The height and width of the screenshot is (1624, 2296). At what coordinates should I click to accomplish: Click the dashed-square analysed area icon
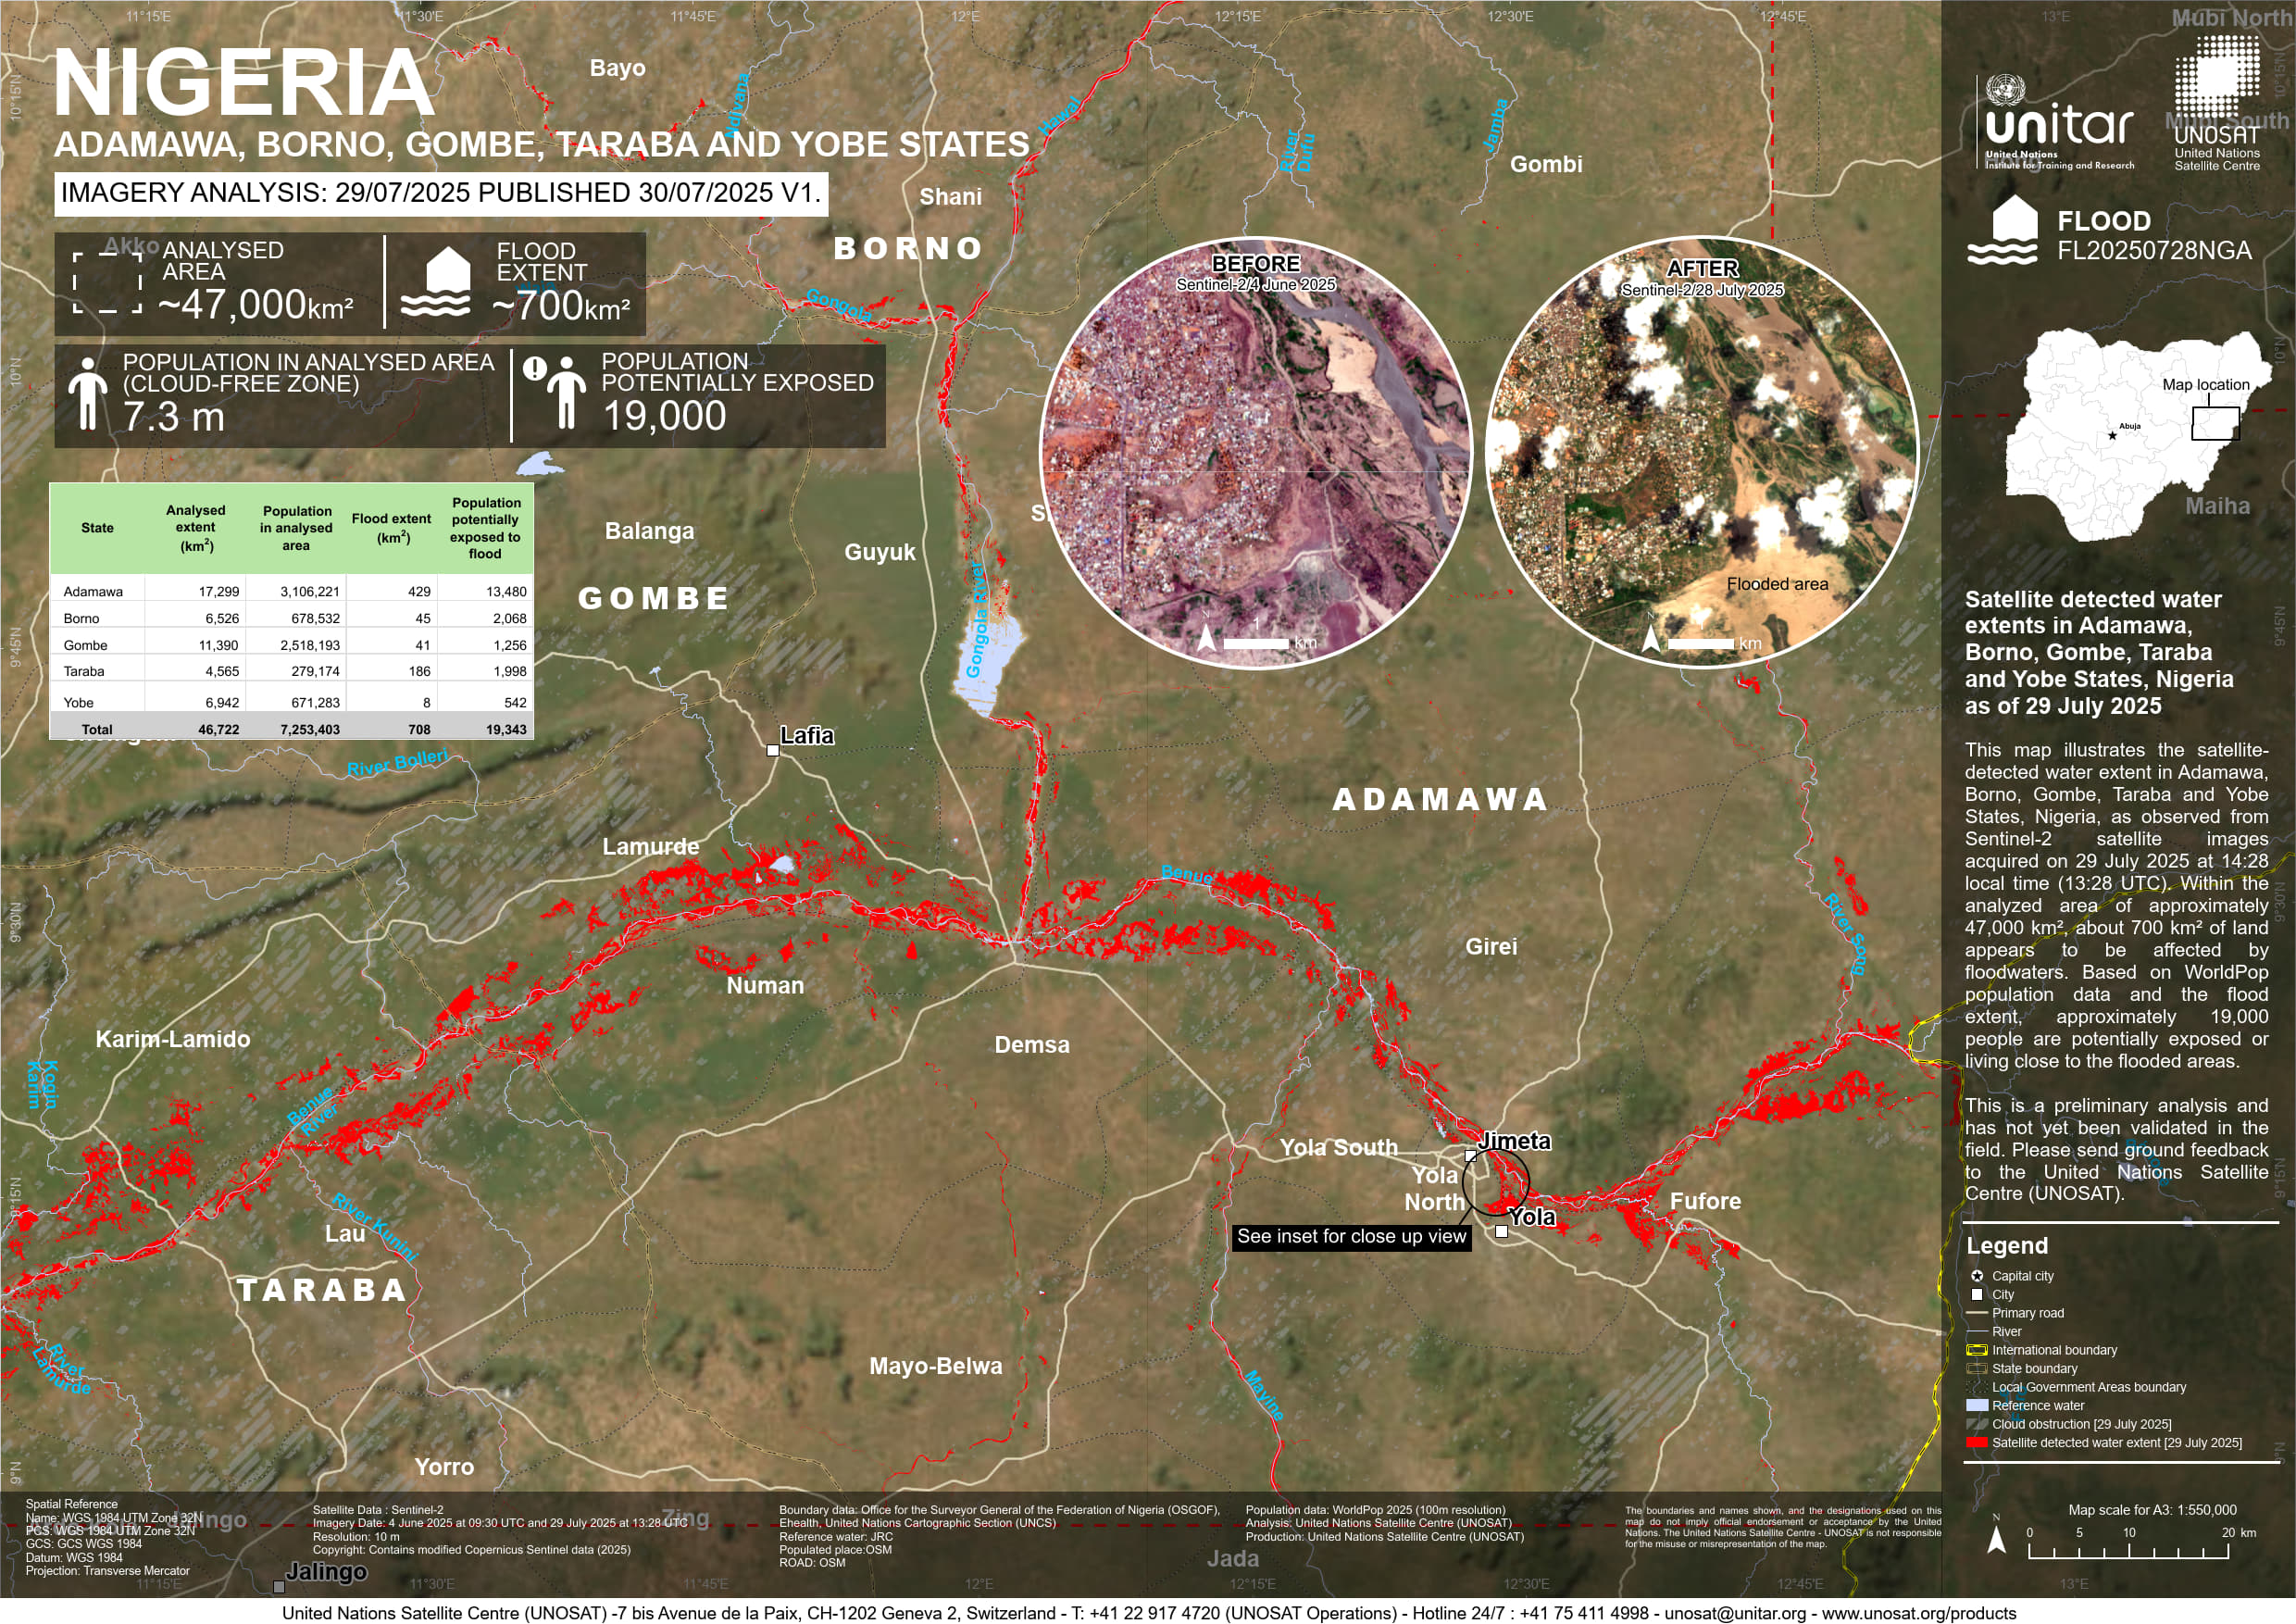click(x=107, y=283)
